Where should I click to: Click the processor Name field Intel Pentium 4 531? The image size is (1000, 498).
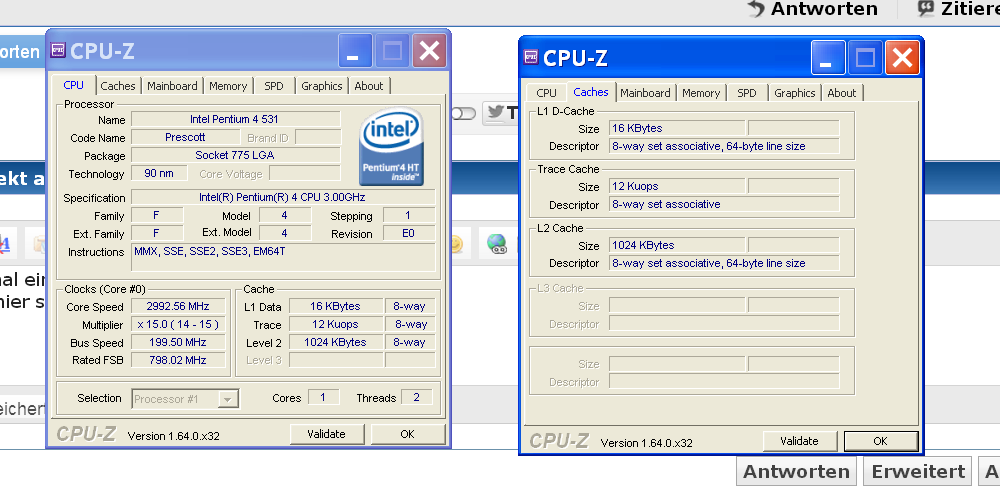pyautogui.click(x=235, y=119)
